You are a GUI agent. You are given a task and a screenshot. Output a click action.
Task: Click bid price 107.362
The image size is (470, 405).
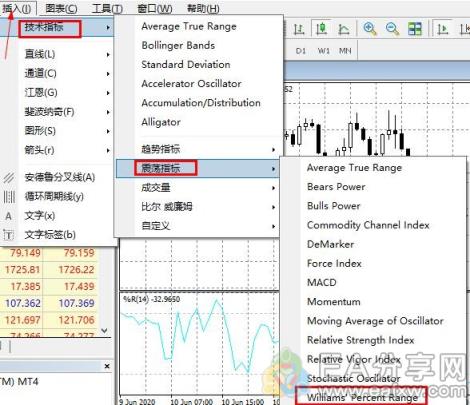click(x=23, y=303)
